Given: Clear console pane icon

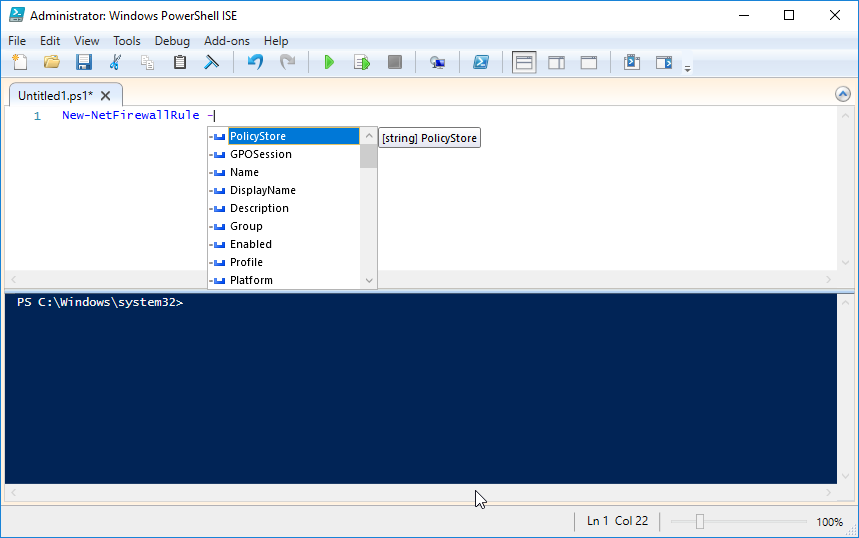Looking at the screenshot, I should tap(211, 62).
